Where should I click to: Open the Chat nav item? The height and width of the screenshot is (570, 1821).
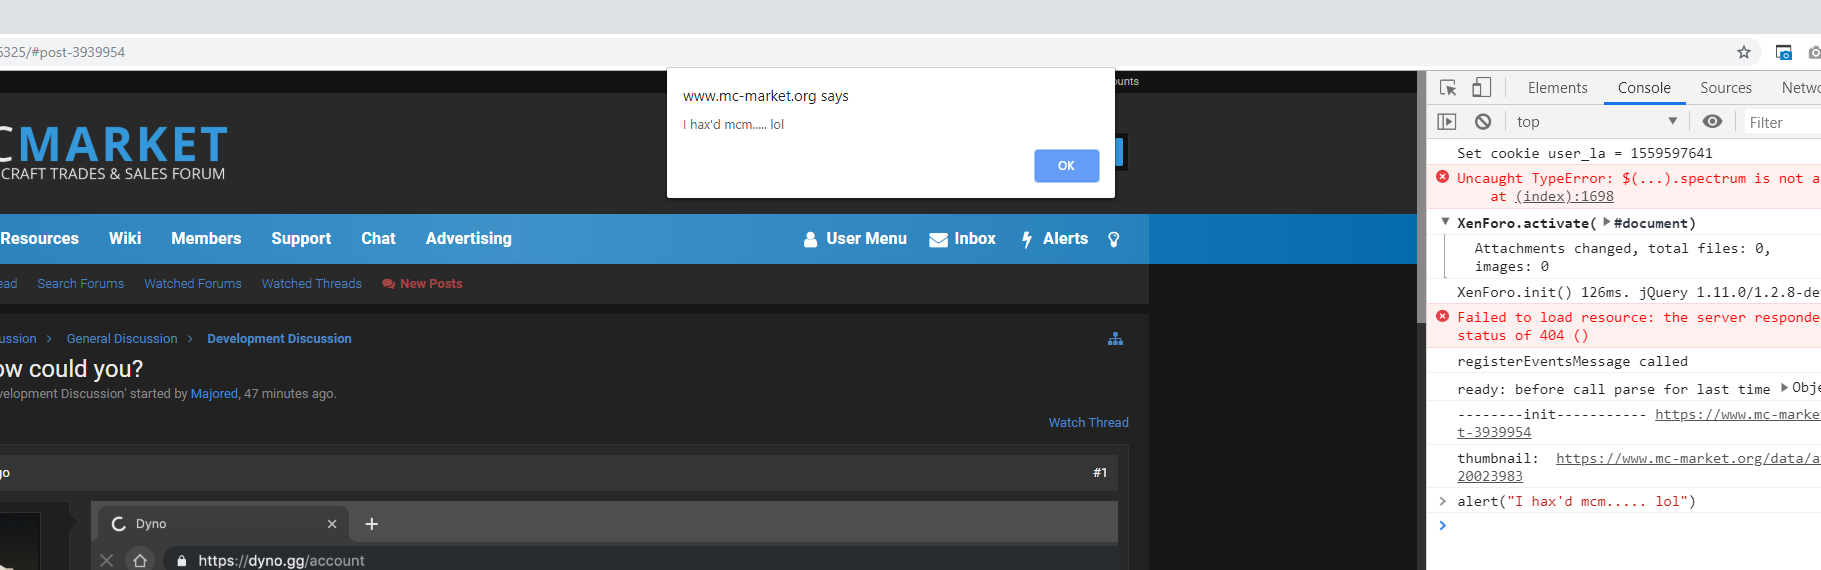[378, 239]
